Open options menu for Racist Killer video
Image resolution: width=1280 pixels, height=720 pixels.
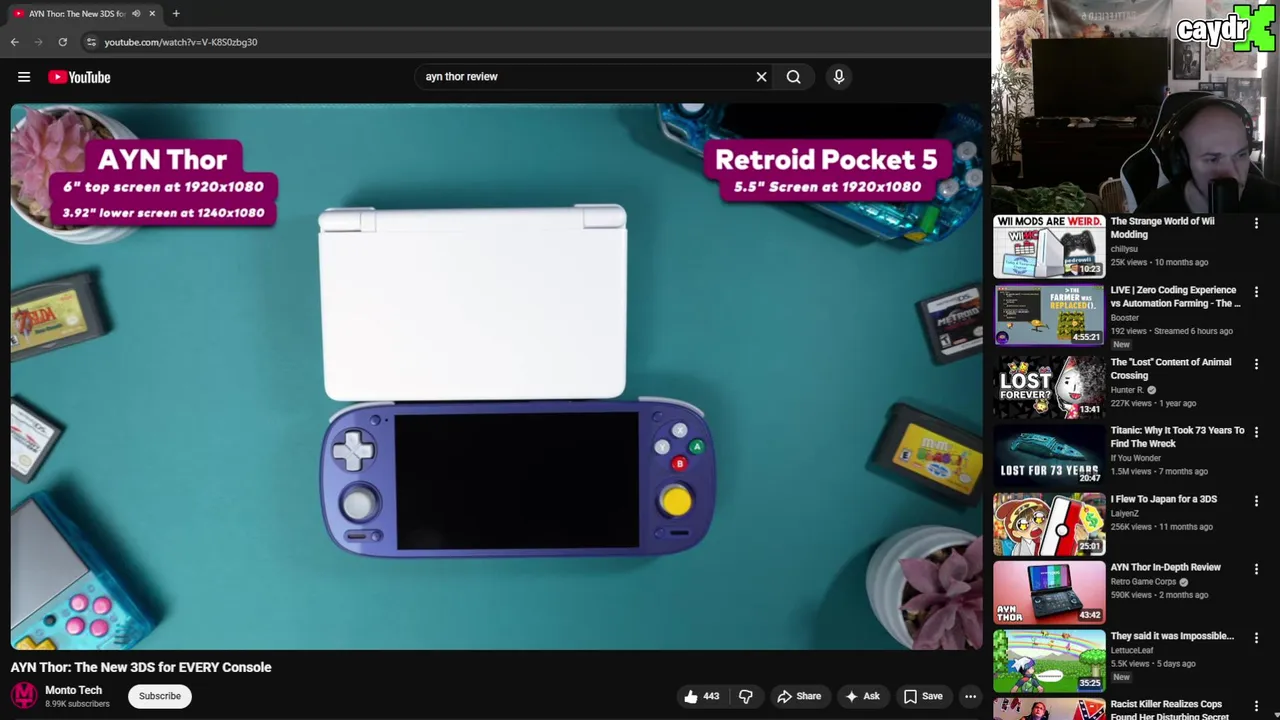pyautogui.click(x=1256, y=705)
